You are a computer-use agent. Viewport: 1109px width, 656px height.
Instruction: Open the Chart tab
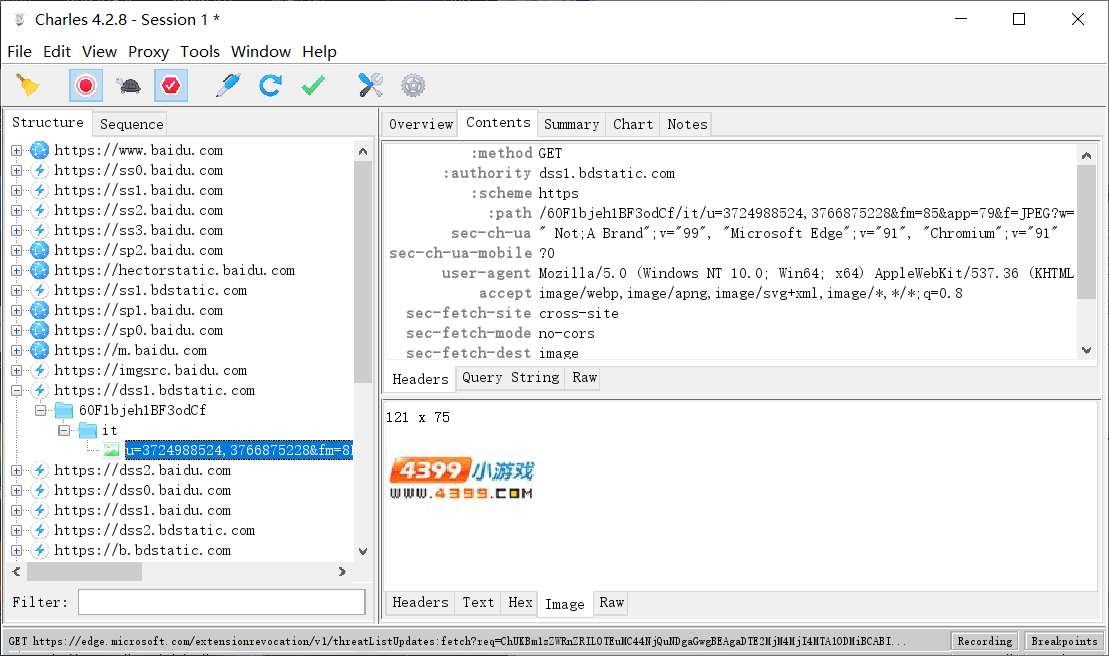click(x=633, y=124)
